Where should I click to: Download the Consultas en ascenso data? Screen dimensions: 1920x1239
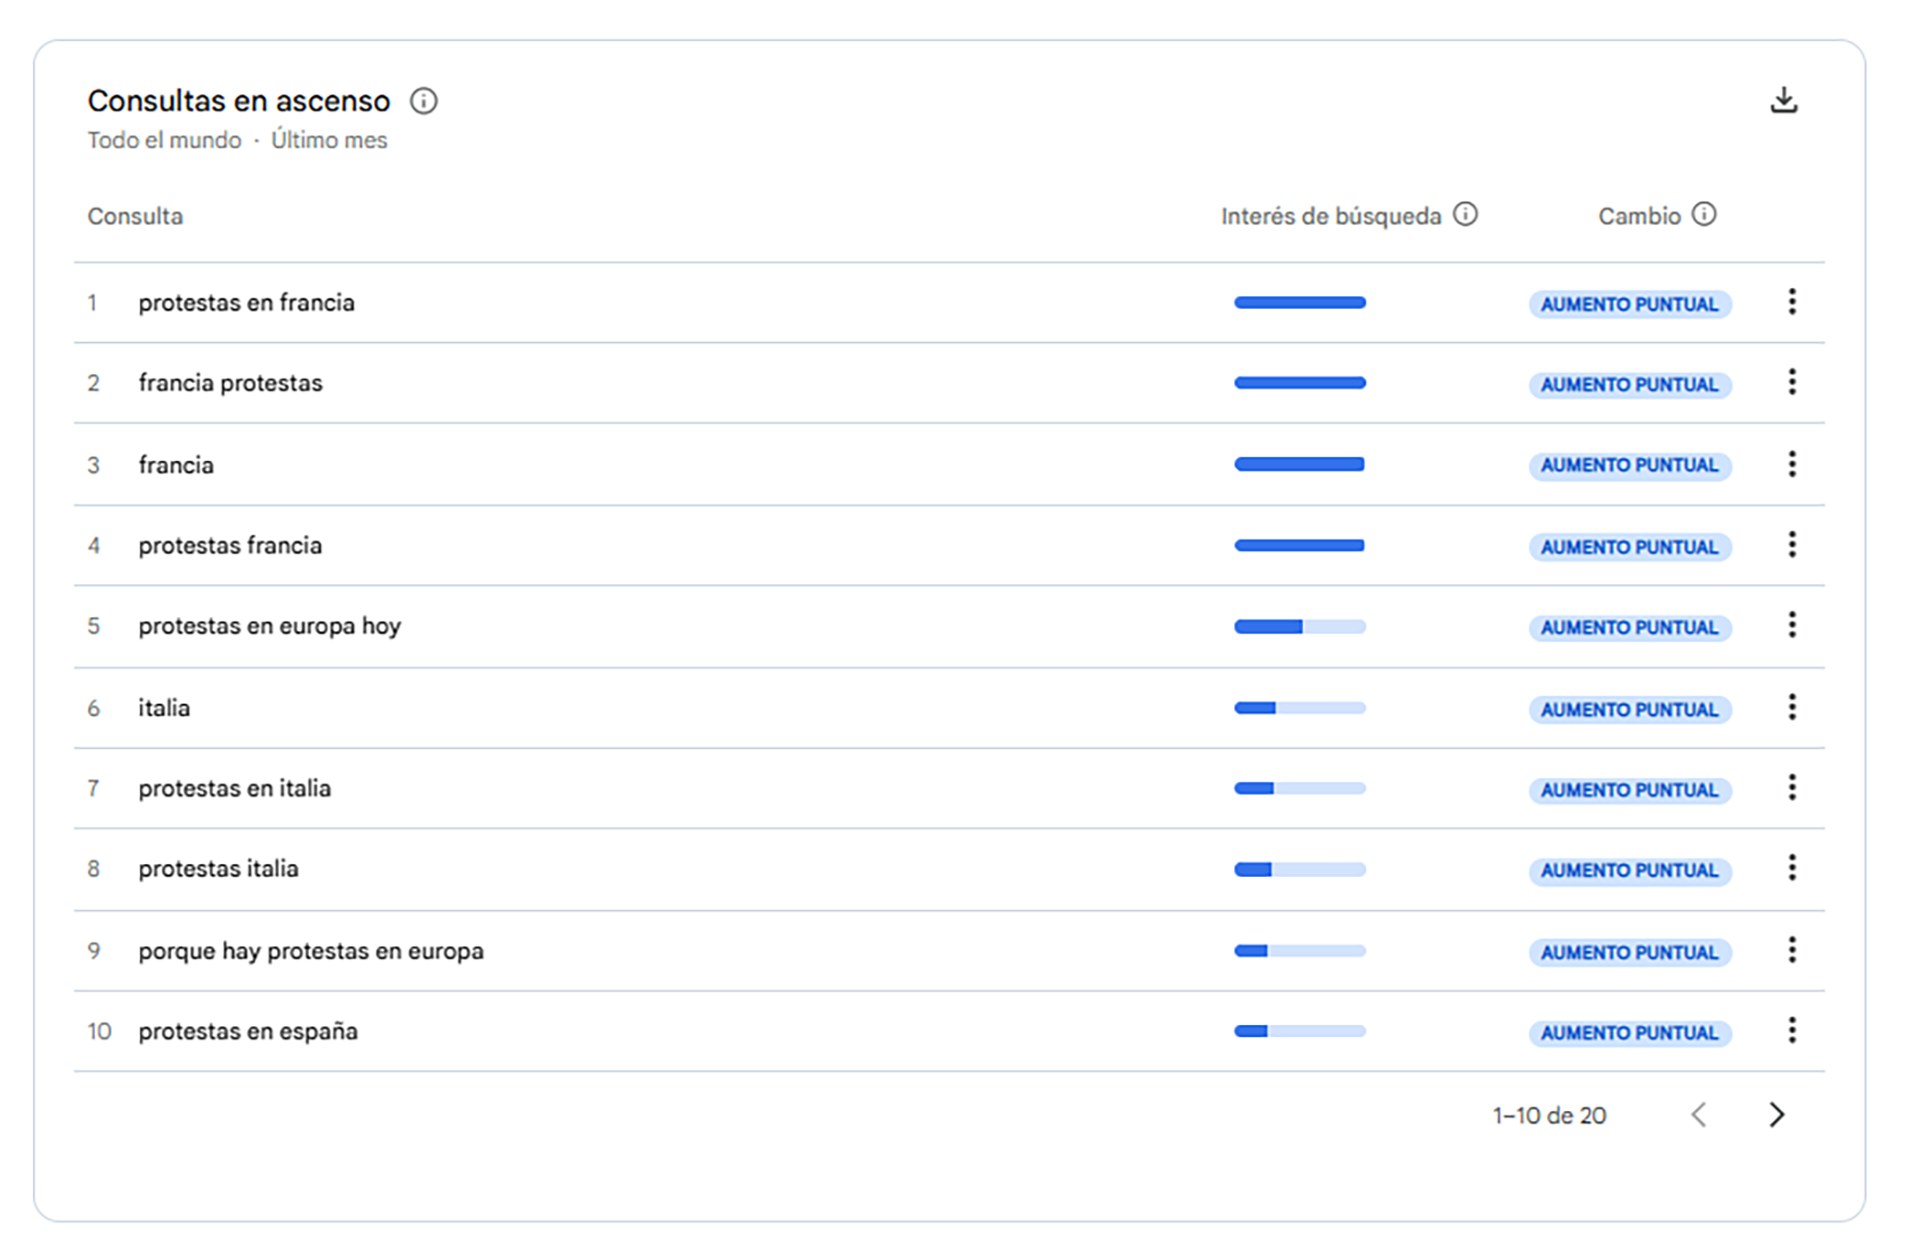pyautogui.click(x=1783, y=100)
